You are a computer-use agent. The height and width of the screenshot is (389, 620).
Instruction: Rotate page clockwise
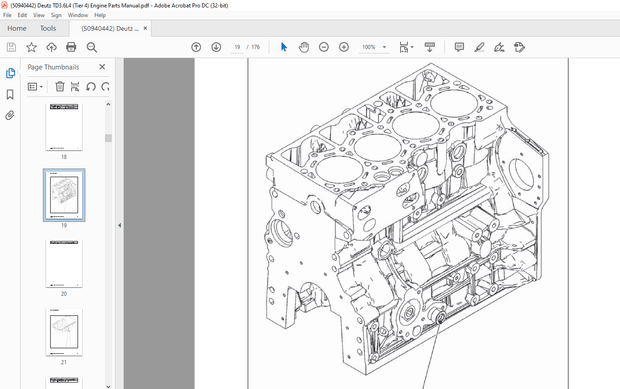105,87
